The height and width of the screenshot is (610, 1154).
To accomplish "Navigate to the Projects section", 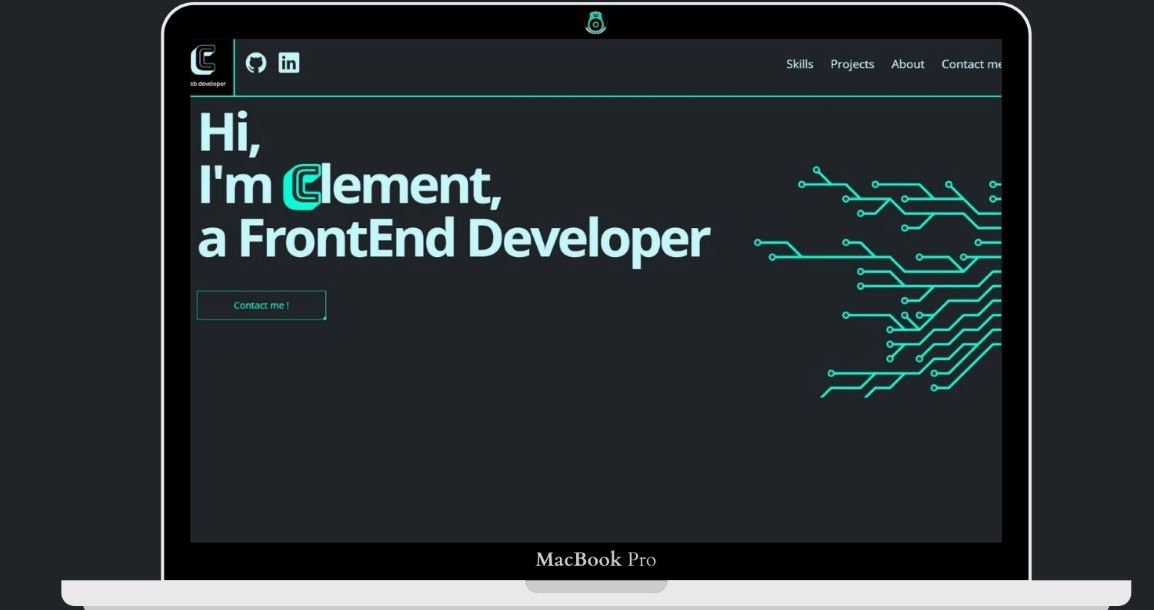I will 852,64.
